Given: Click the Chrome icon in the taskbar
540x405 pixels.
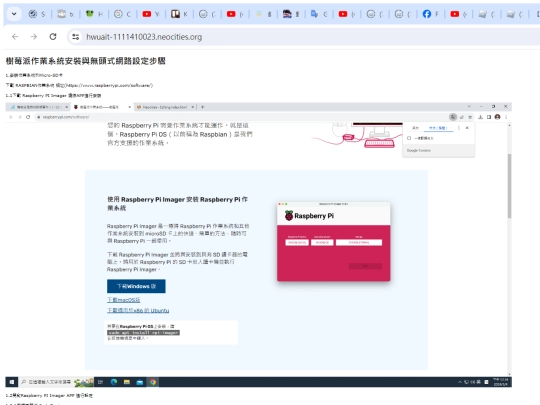Looking at the screenshot, I should pyautogui.click(x=153, y=382).
